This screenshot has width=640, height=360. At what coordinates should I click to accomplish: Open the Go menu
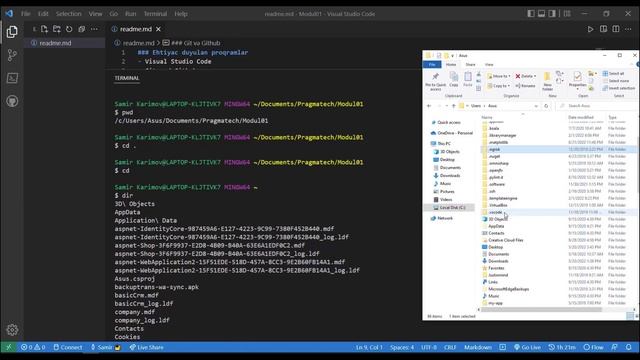pos(113,13)
